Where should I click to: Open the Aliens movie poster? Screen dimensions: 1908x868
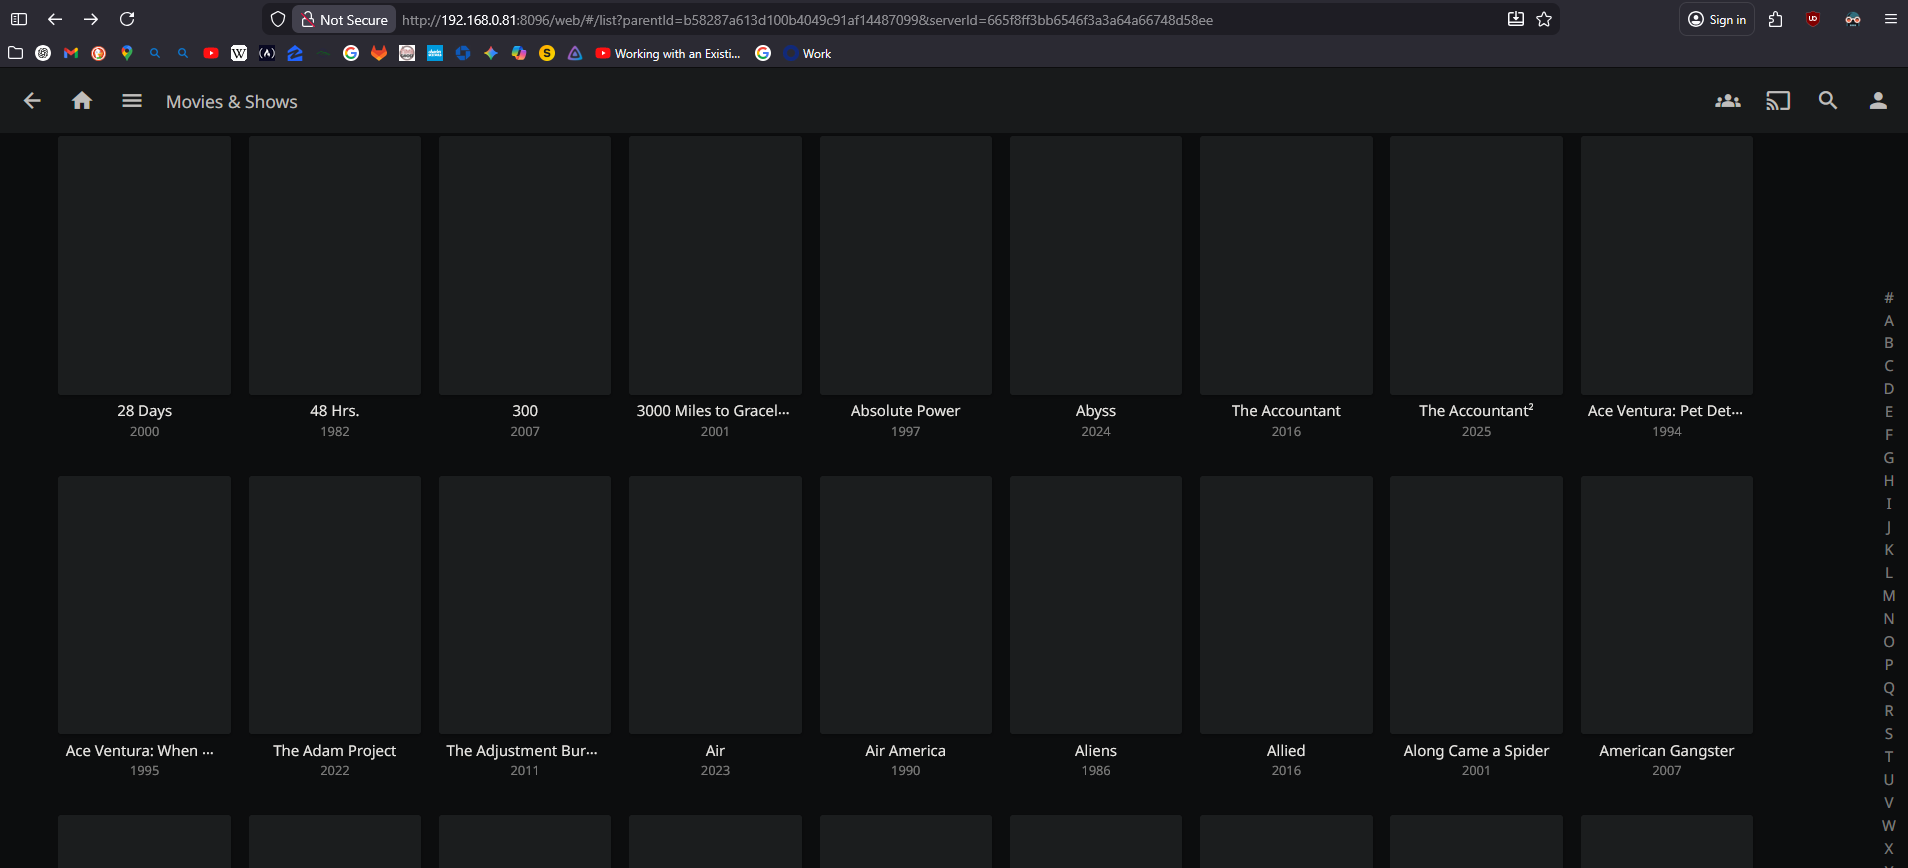1095,605
